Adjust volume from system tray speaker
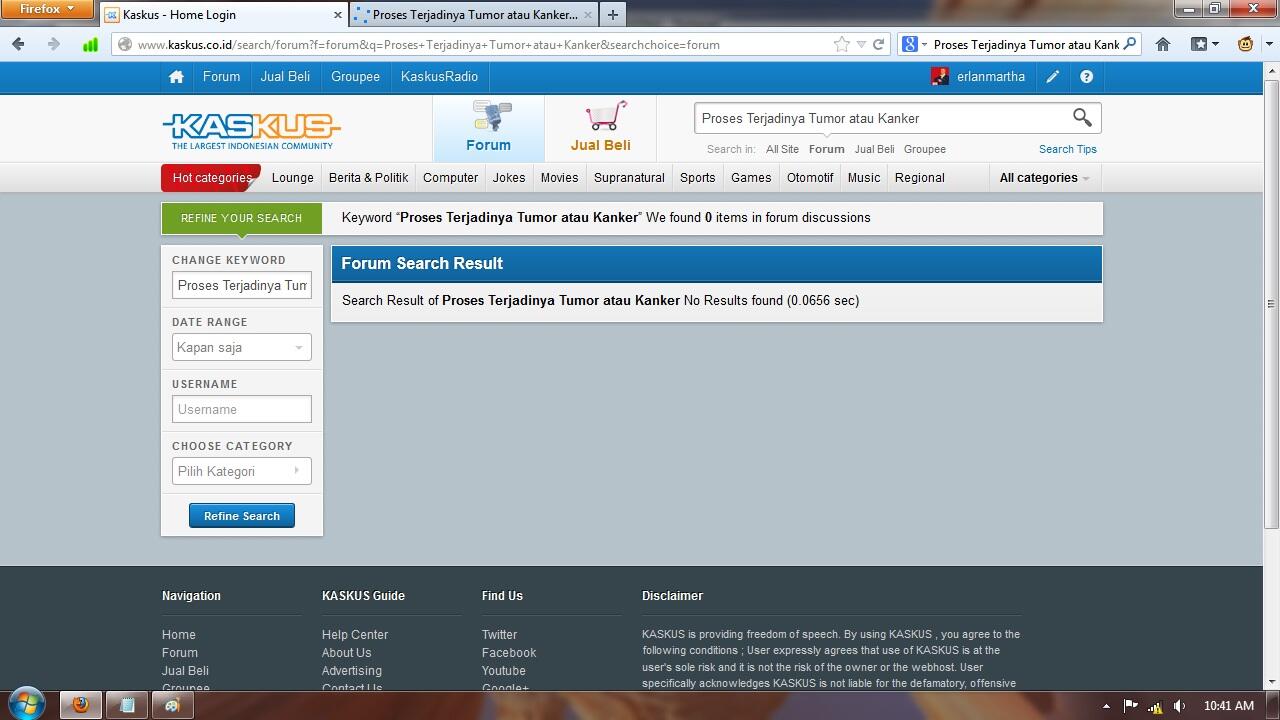This screenshot has height=720, width=1280. pos(1179,706)
